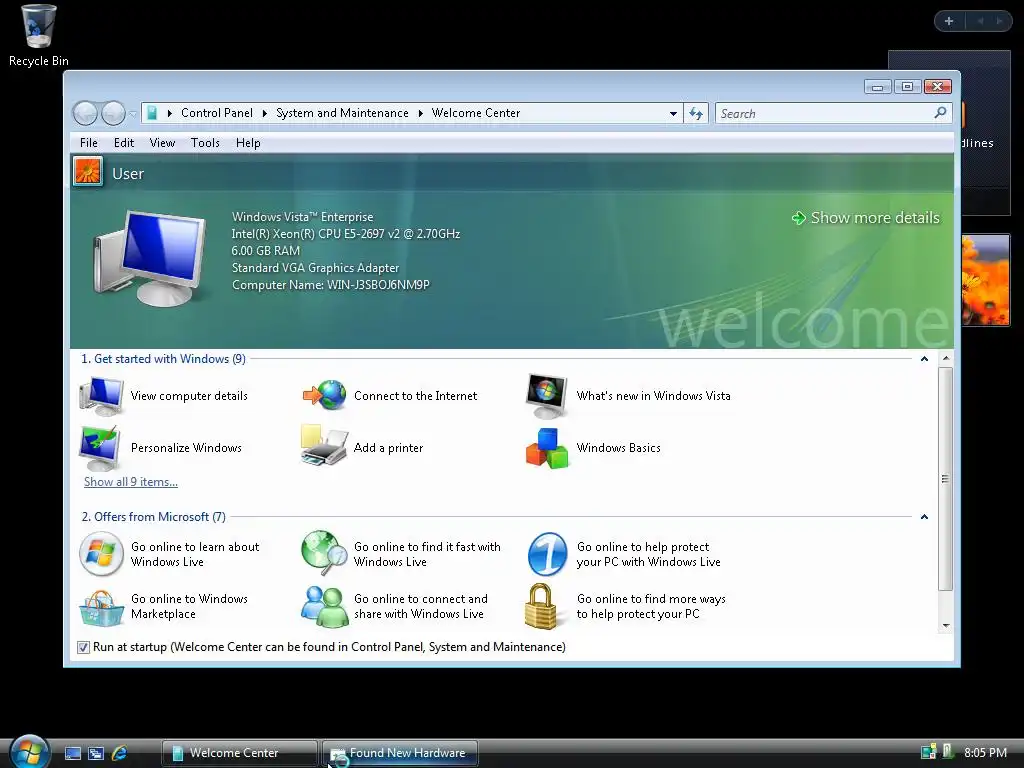Open the Windows Marketplace basket icon
1024x768 pixels.
click(x=101, y=608)
